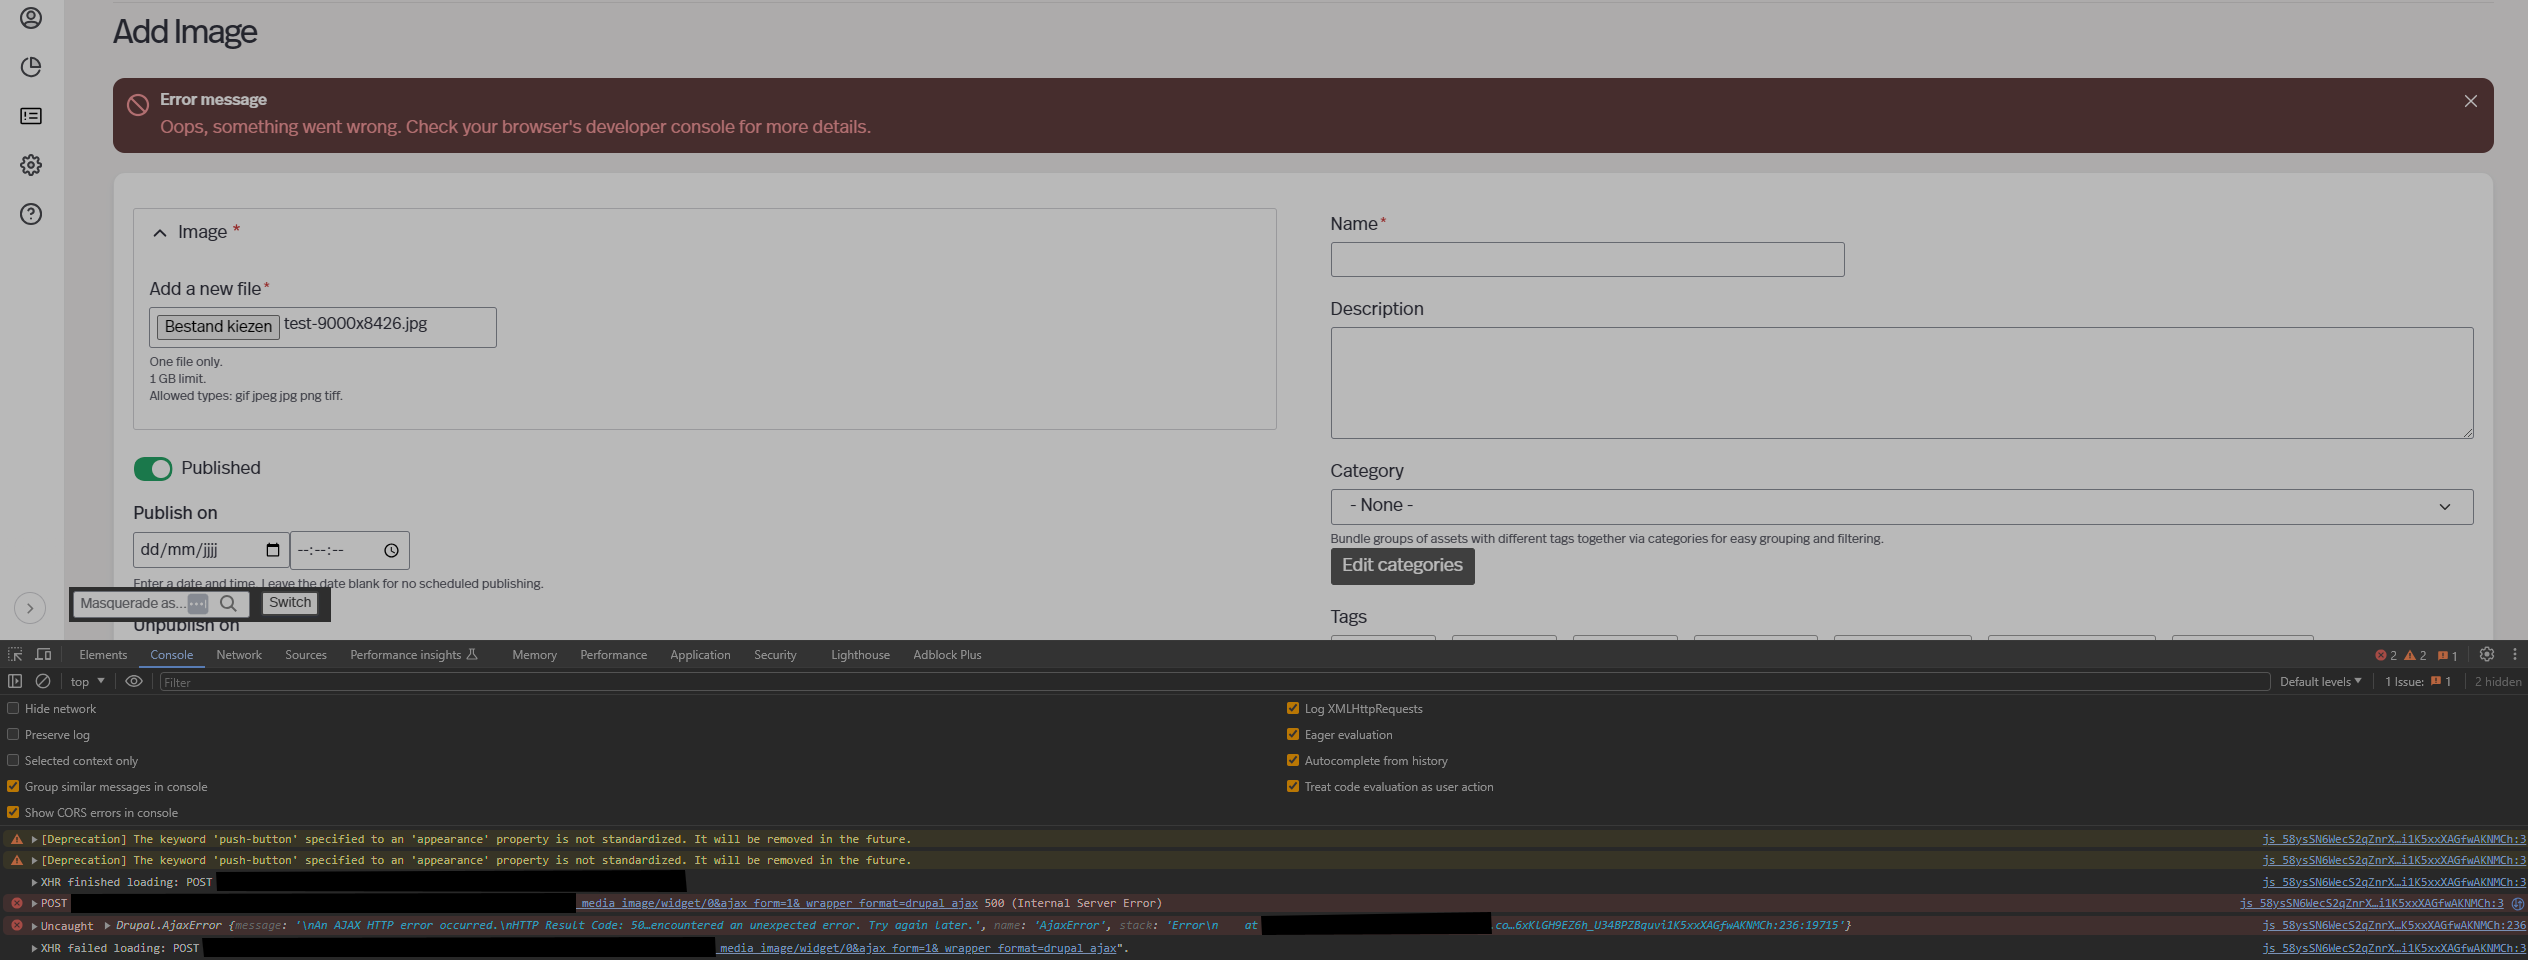This screenshot has height=960, width=2528.
Task: Open the clock time picker beside the date
Action: click(391, 549)
